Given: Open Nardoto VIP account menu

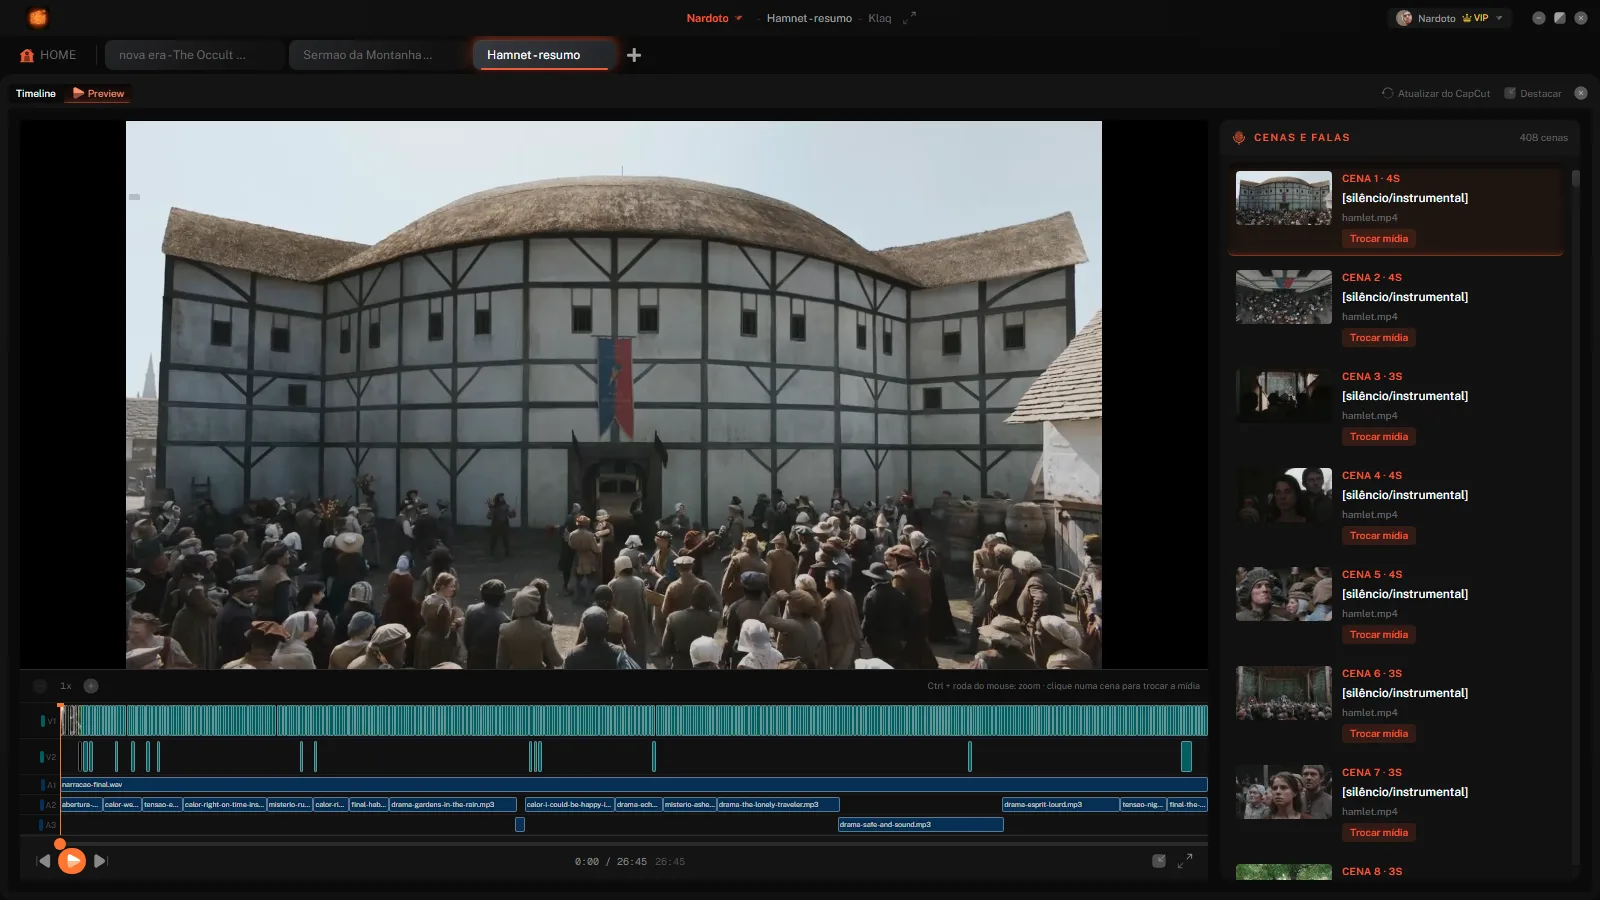Looking at the screenshot, I should point(1449,18).
